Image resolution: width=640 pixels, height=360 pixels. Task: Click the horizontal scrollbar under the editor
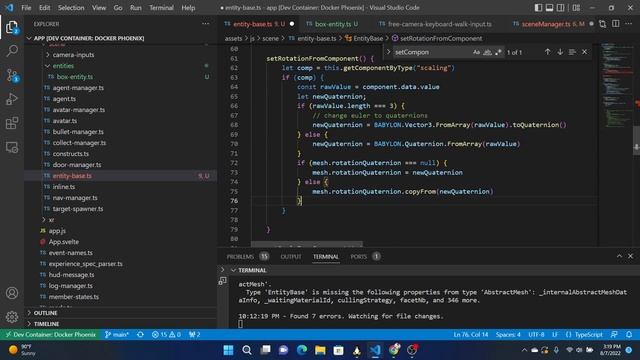coord(307,244)
